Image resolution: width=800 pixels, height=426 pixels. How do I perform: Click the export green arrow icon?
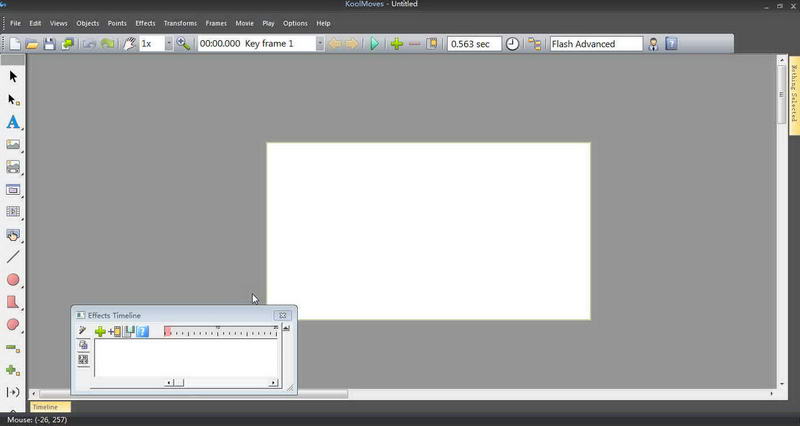67,44
